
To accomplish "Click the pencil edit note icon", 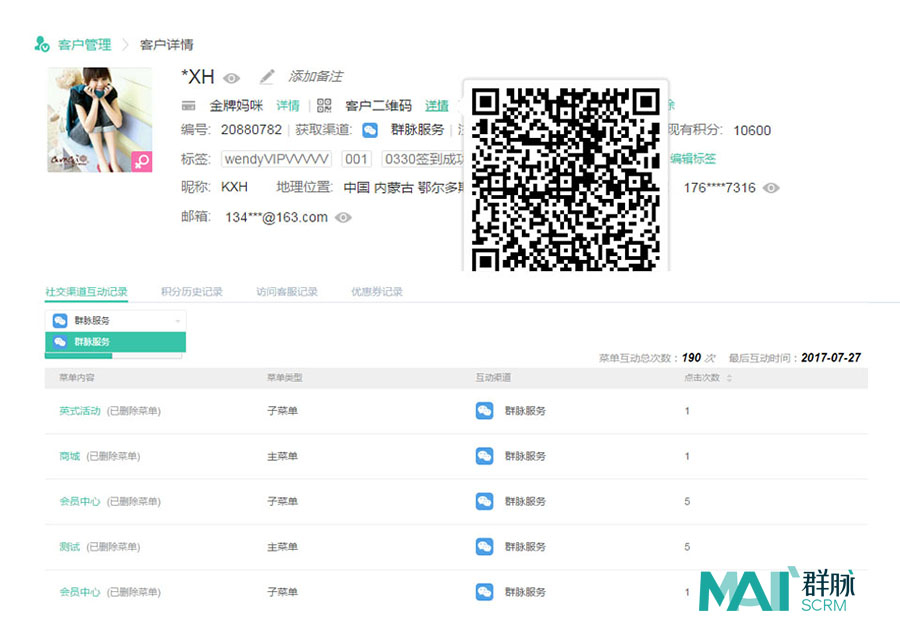I will (x=266, y=76).
